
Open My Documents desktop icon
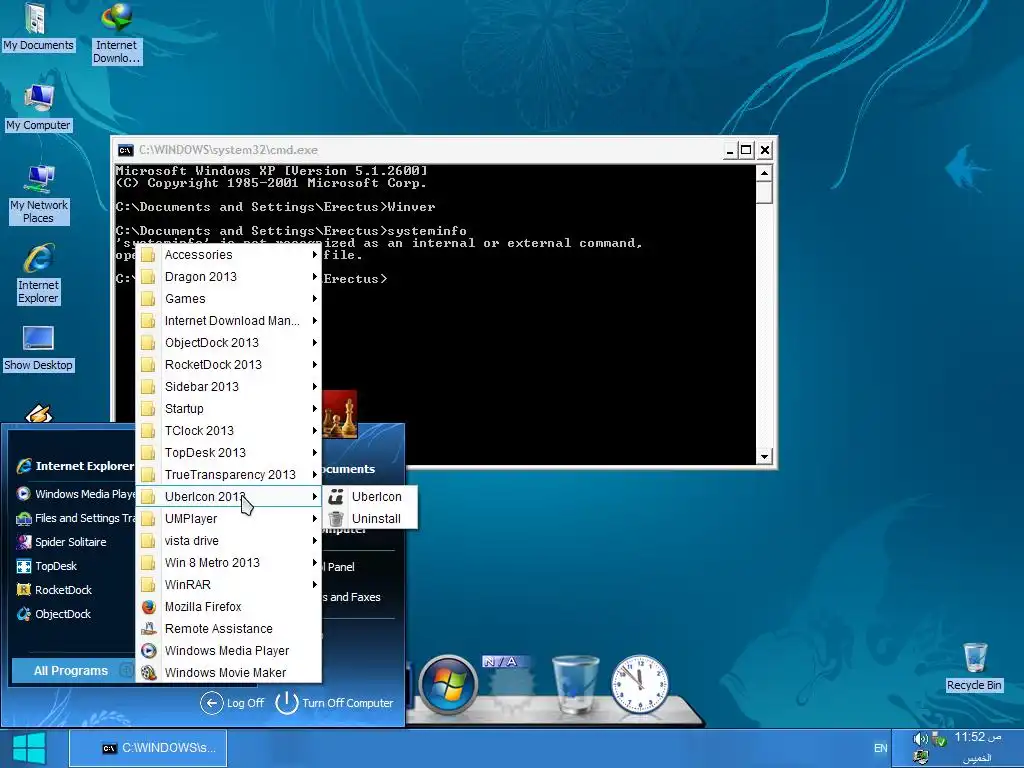[x=38, y=27]
